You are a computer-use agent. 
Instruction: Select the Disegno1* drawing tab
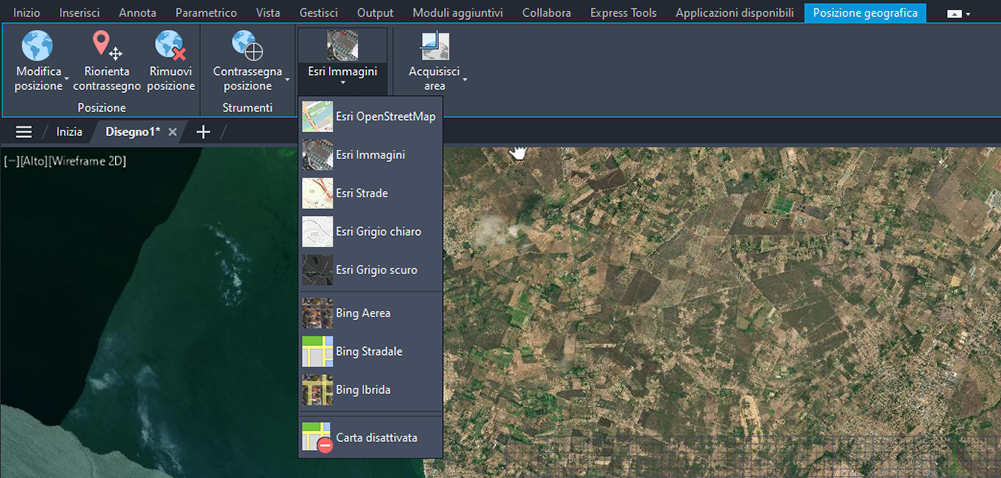coord(133,132)
